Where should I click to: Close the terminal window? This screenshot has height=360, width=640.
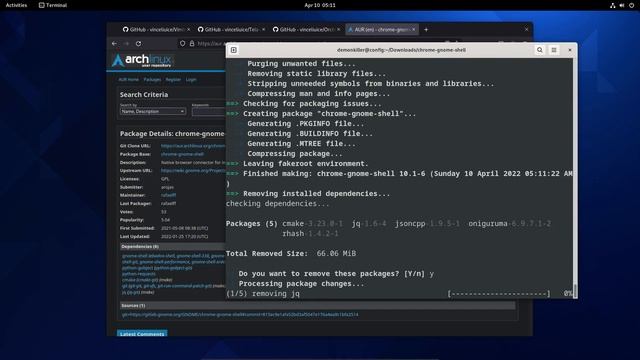click(570, 50)
